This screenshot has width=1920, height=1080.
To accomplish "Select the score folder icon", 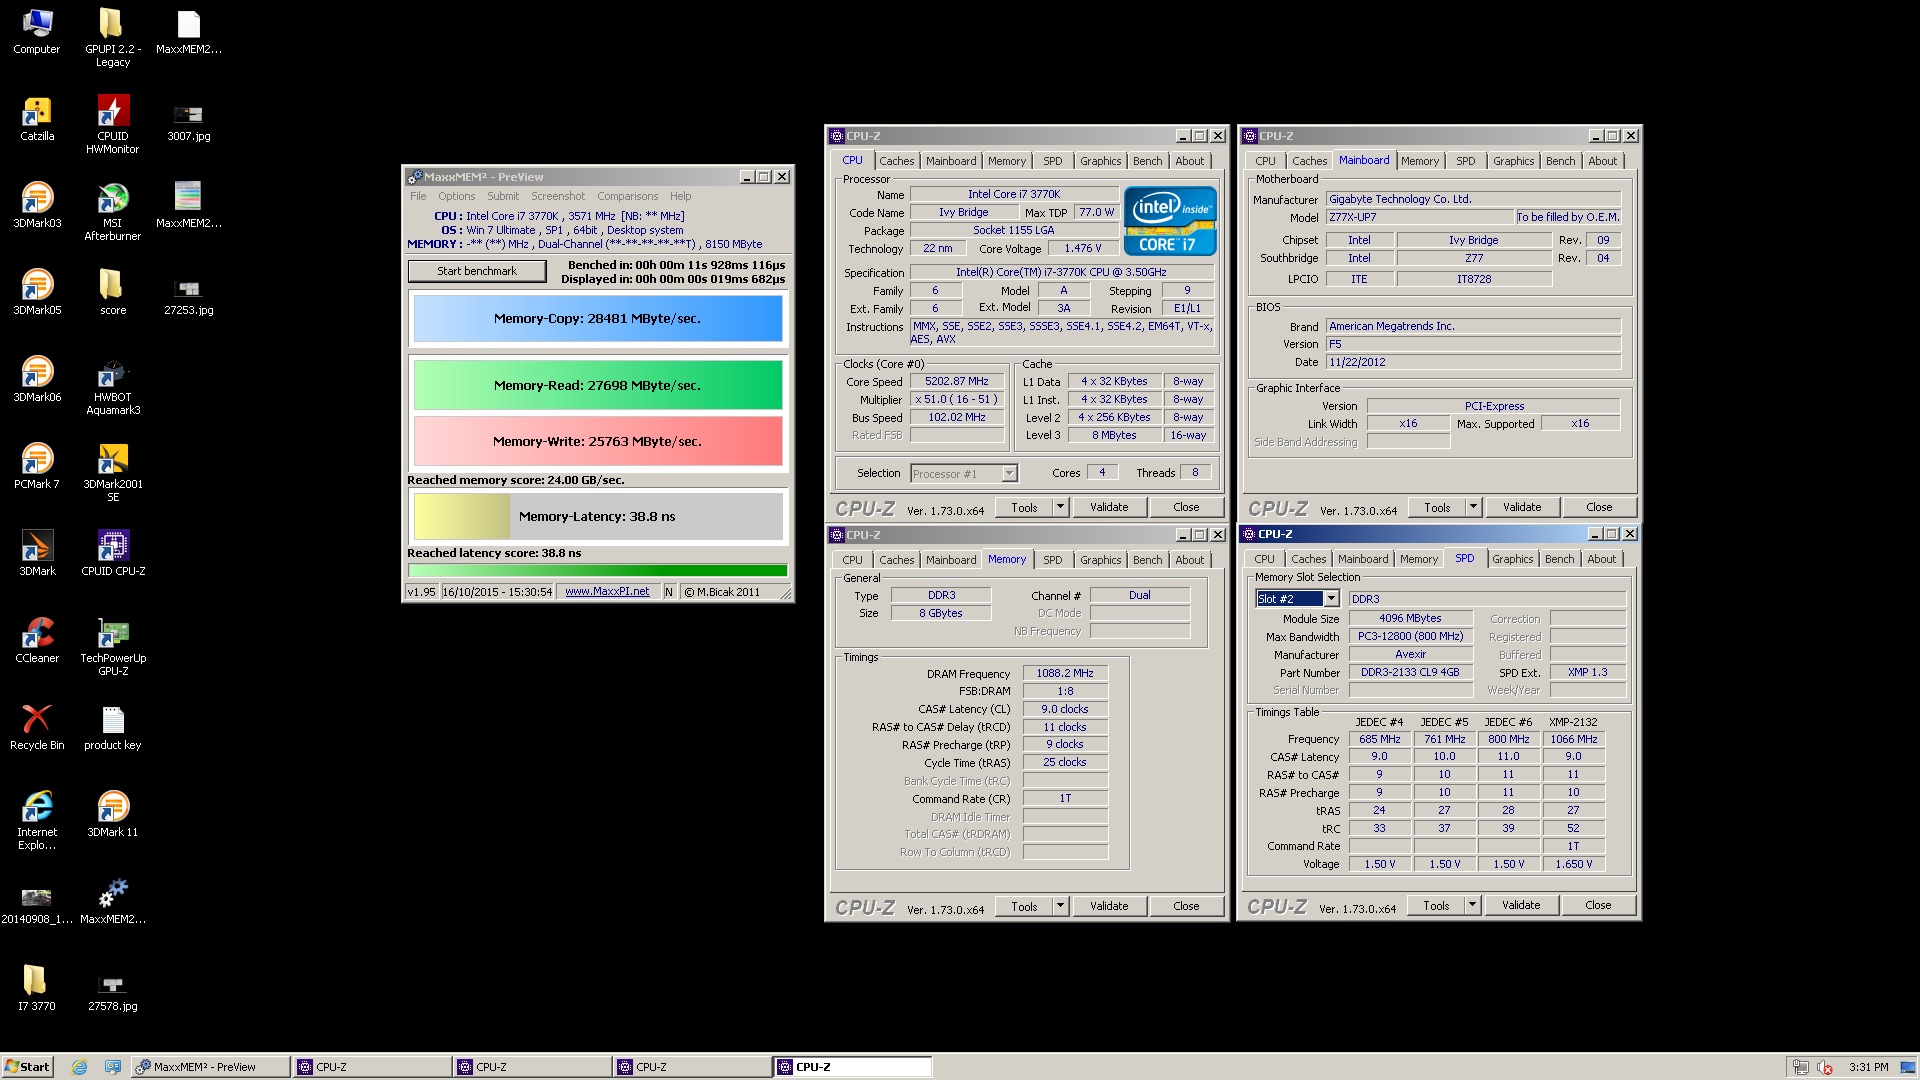I will (113, 292).
